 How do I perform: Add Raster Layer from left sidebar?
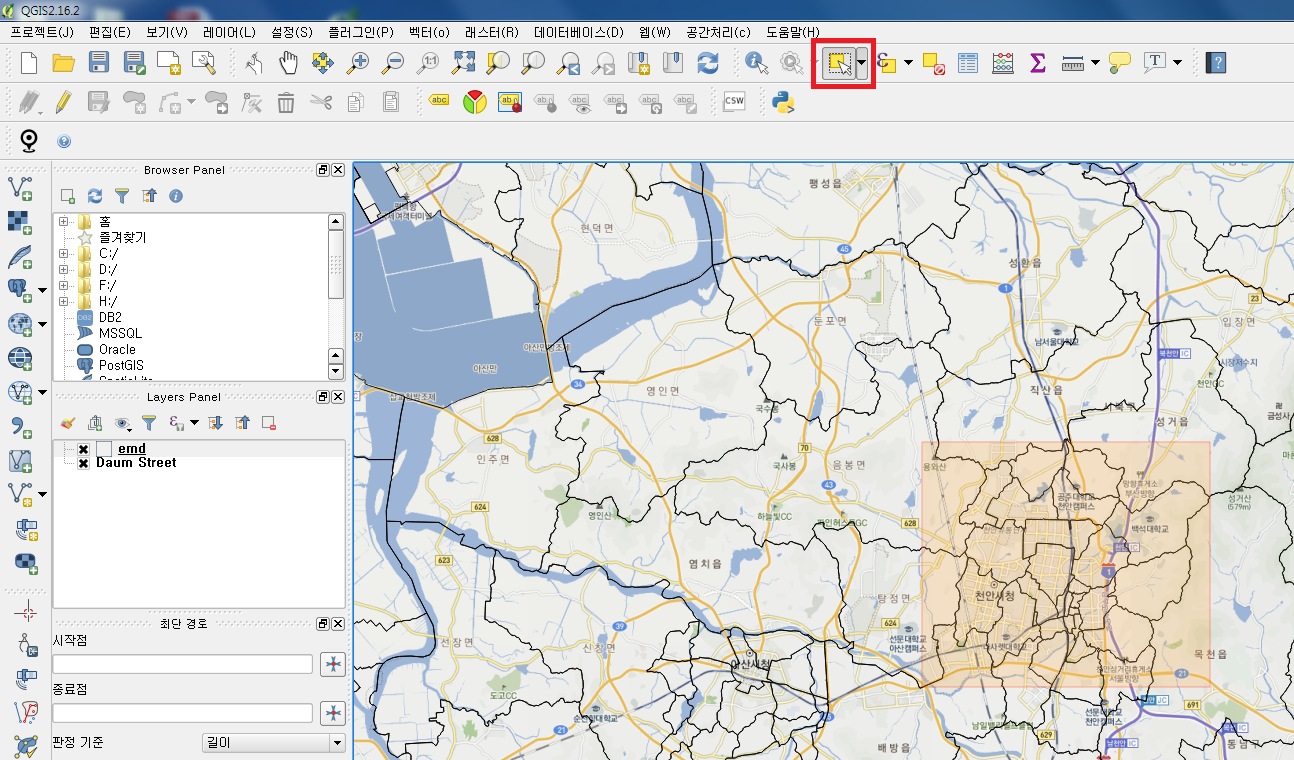point(20,221)
